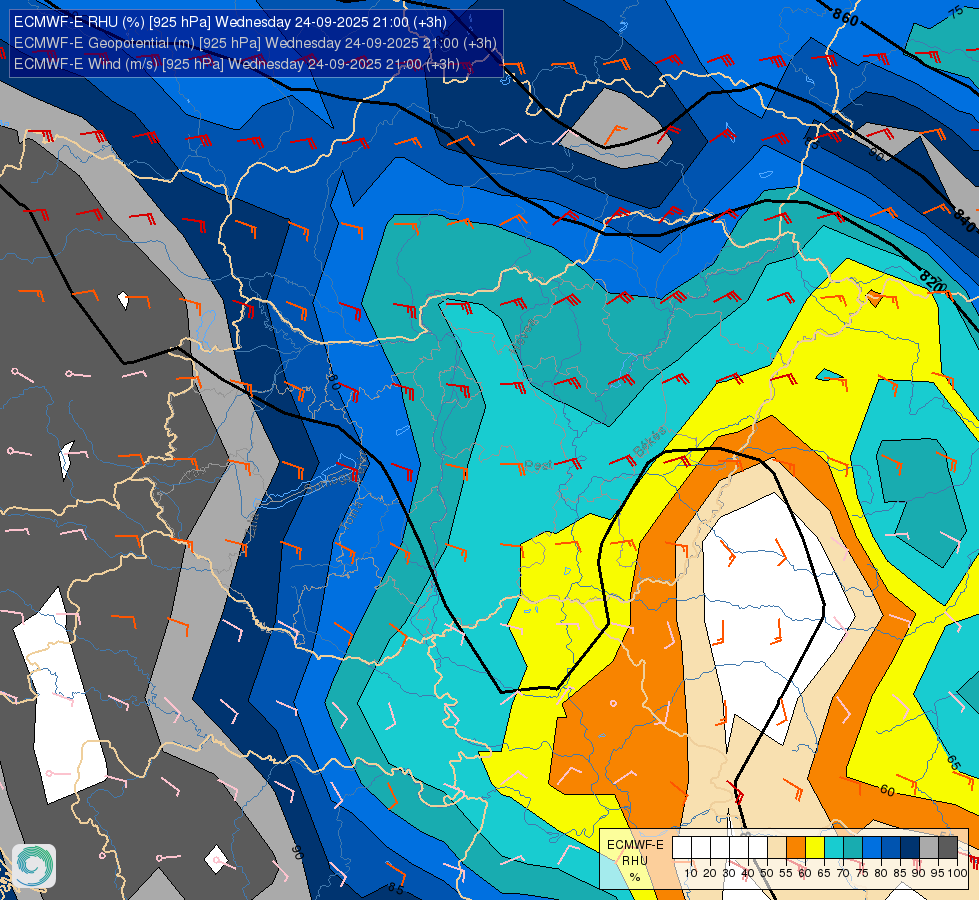Click the swirl logo icon at bottom-left

click(x=34, y=866)
